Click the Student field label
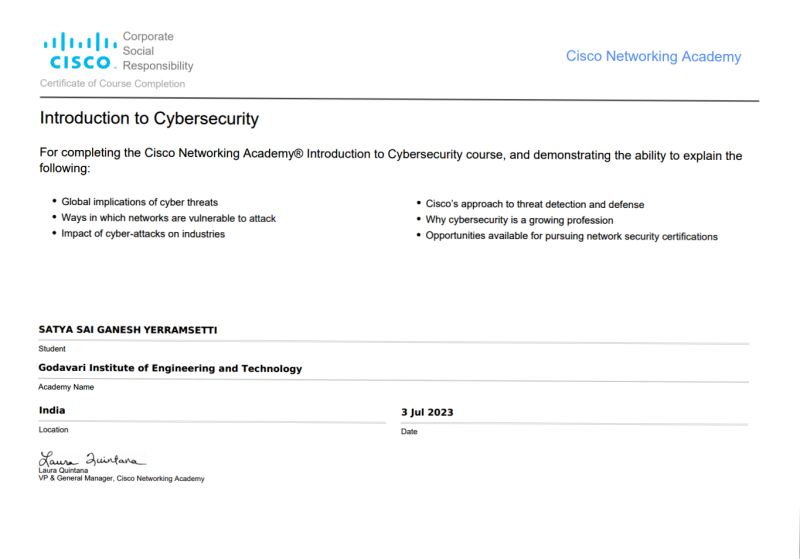800x559 pixels. [52, 349]
